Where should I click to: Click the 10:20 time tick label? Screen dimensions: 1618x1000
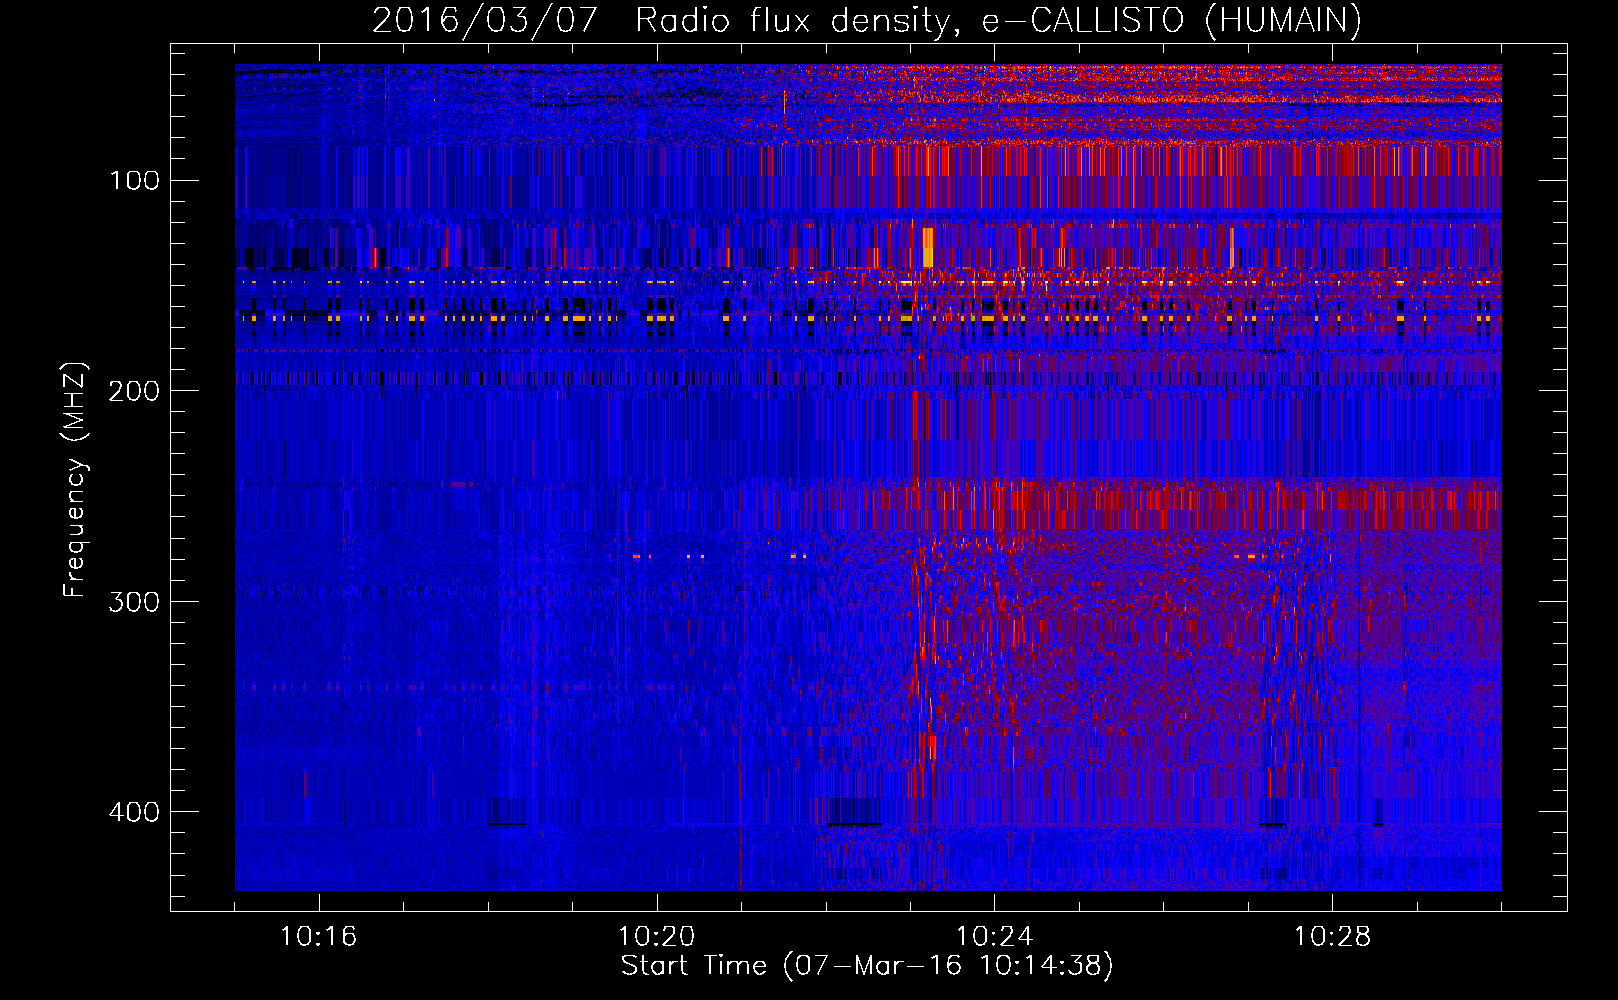(656, 937)
